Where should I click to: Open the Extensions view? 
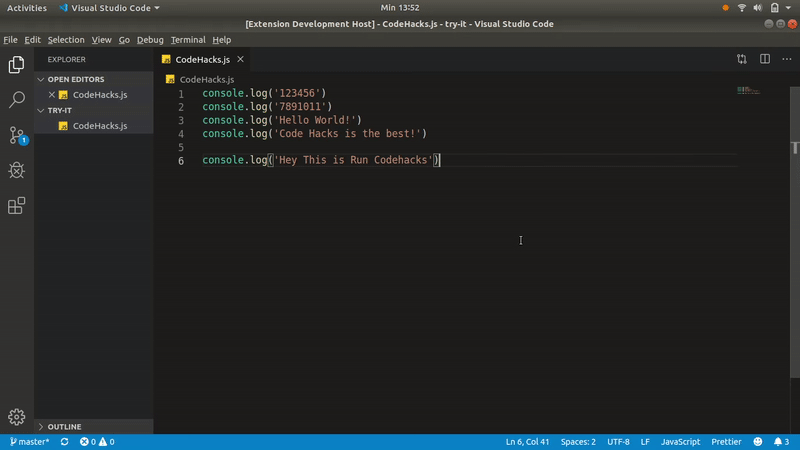tap(16, 206)
